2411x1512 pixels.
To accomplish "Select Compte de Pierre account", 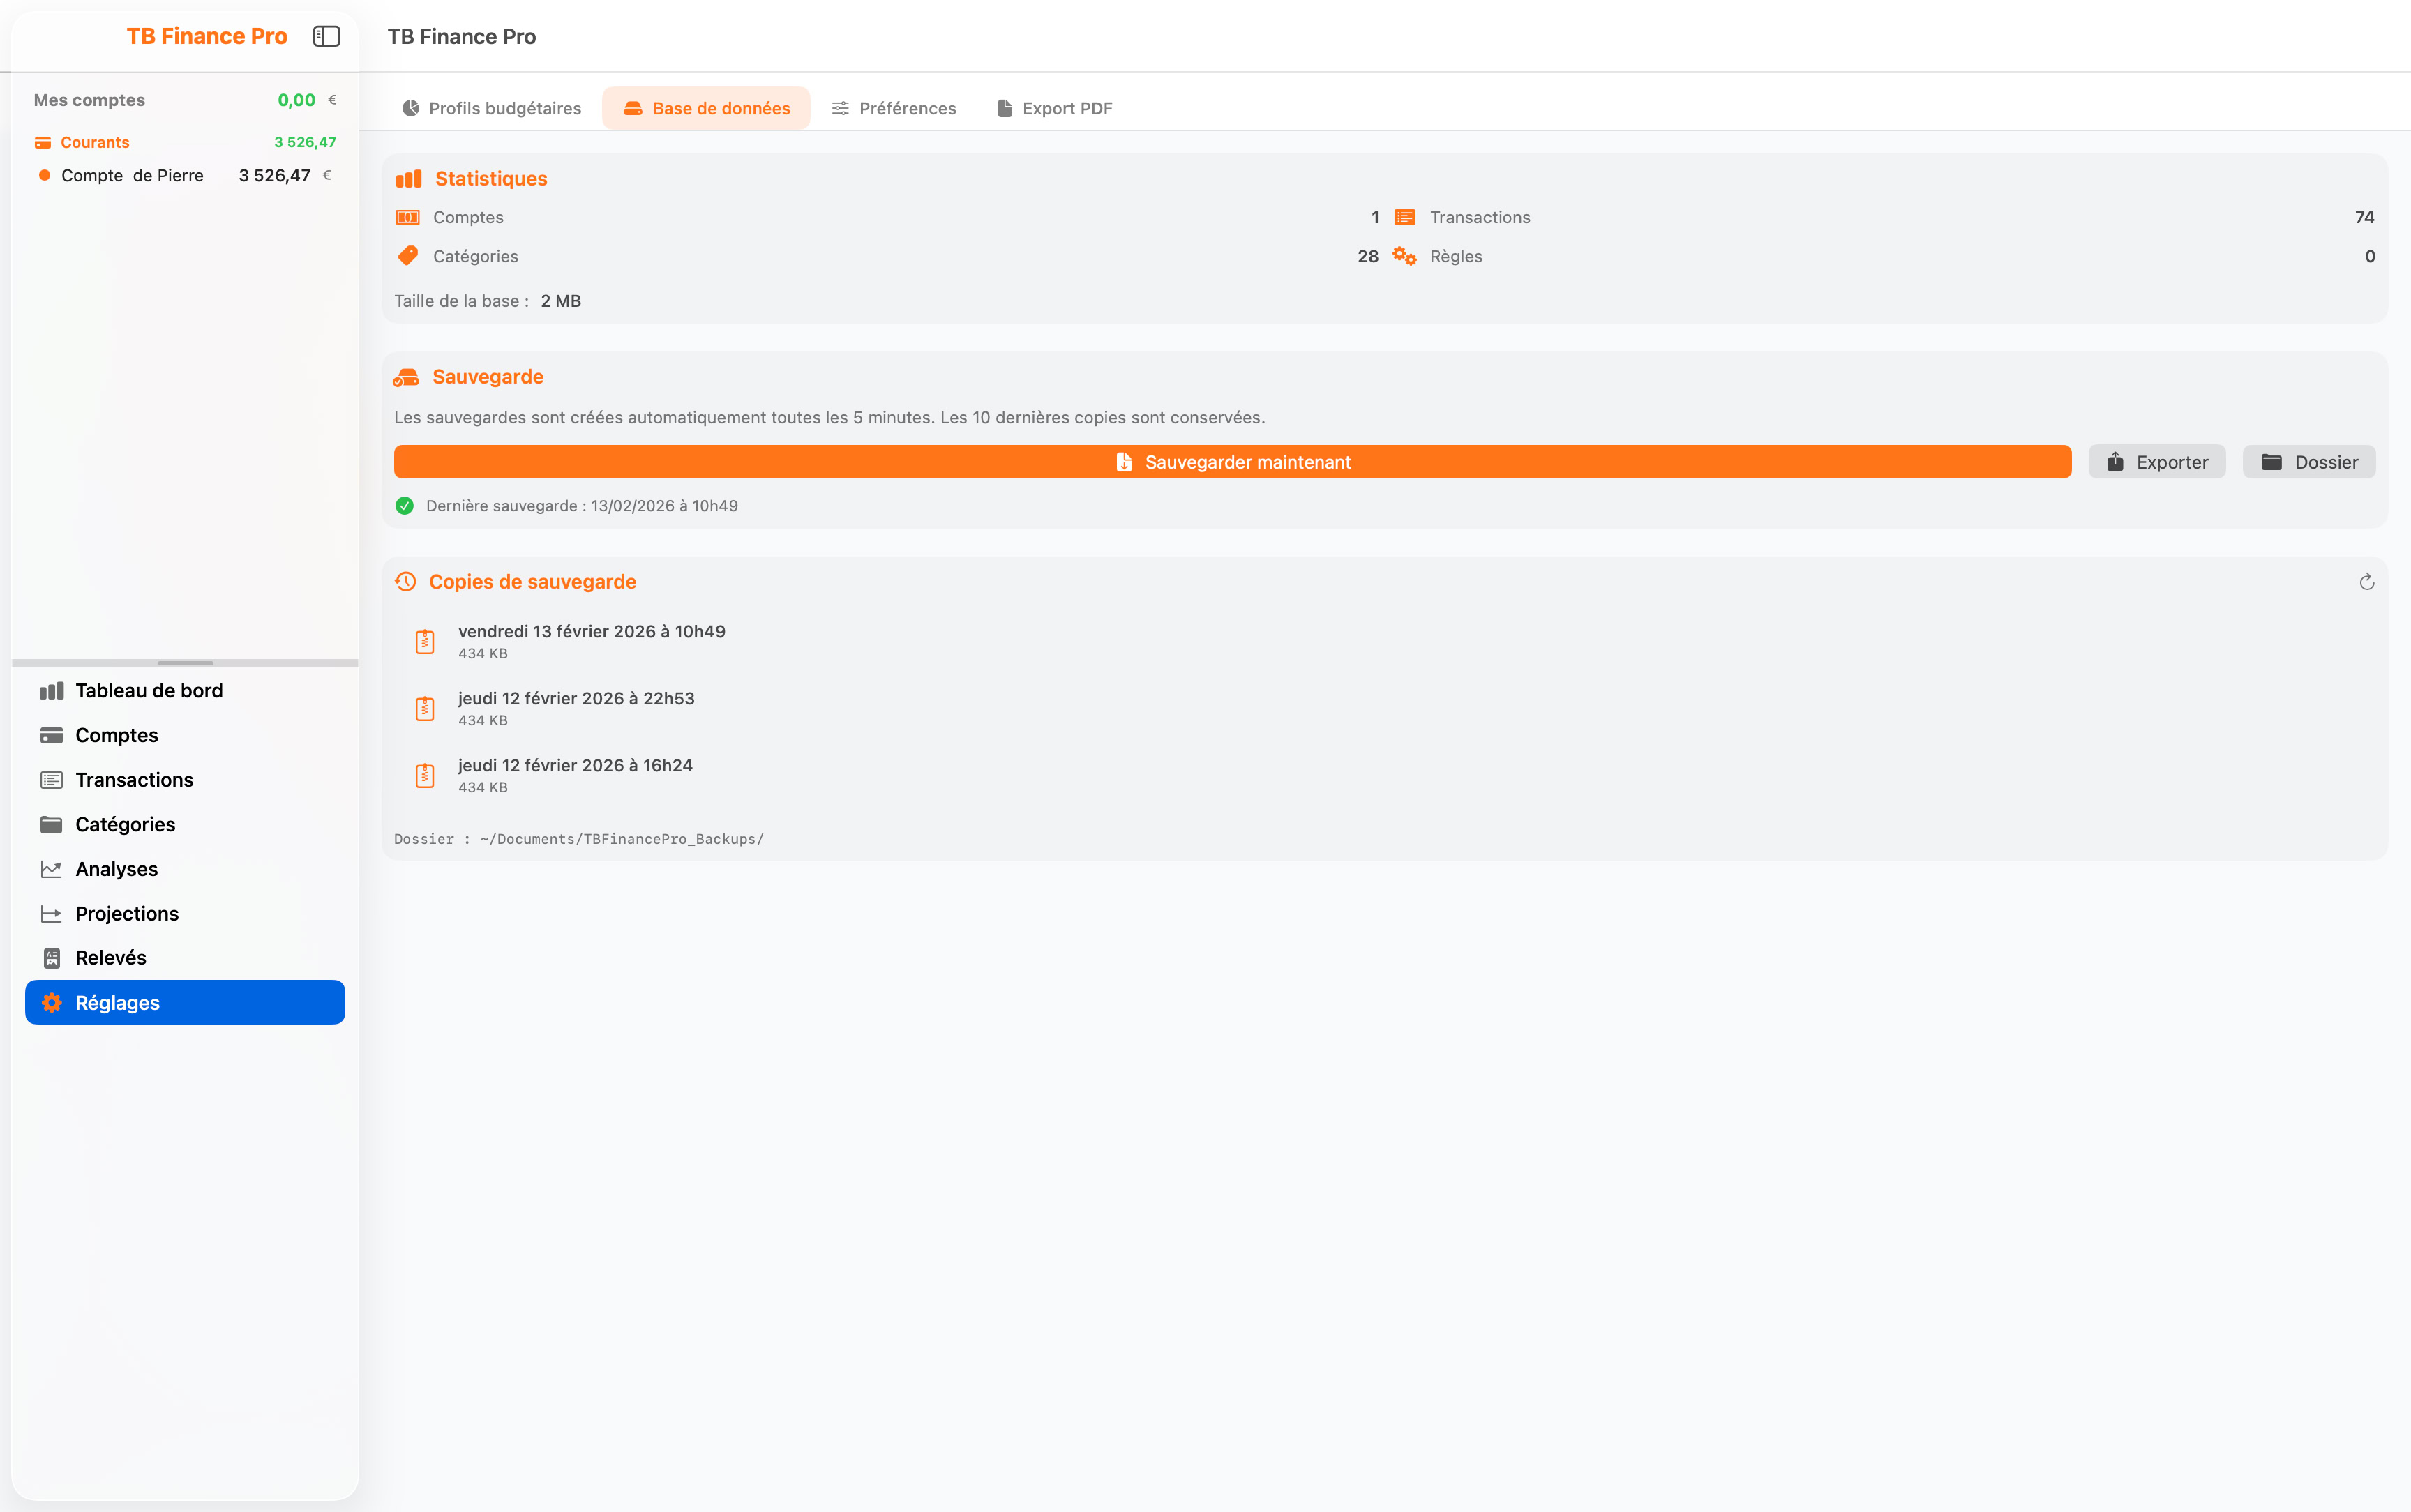I will click(132, 176).
